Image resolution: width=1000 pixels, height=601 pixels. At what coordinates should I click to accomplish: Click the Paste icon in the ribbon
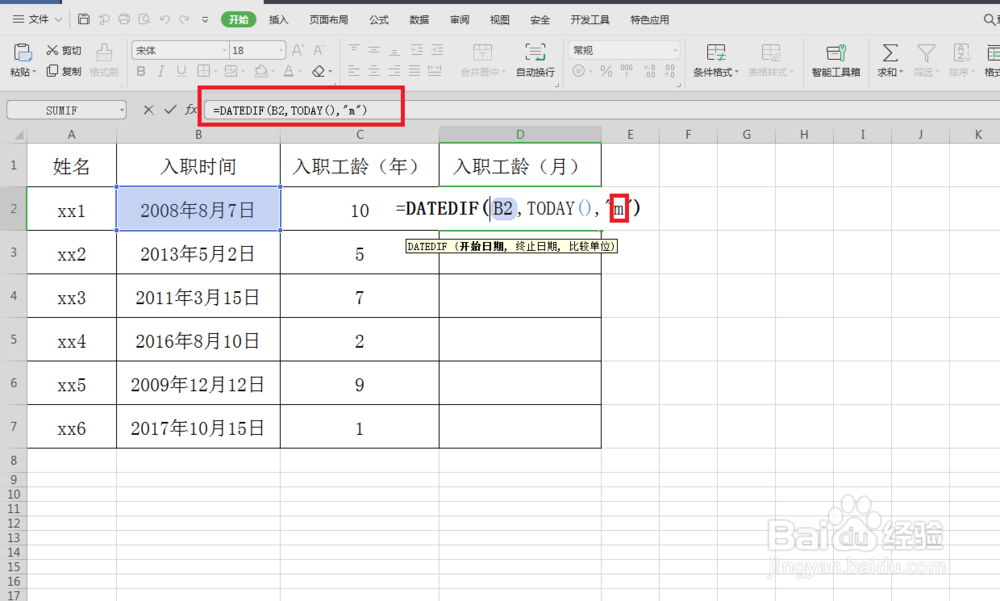22,52
